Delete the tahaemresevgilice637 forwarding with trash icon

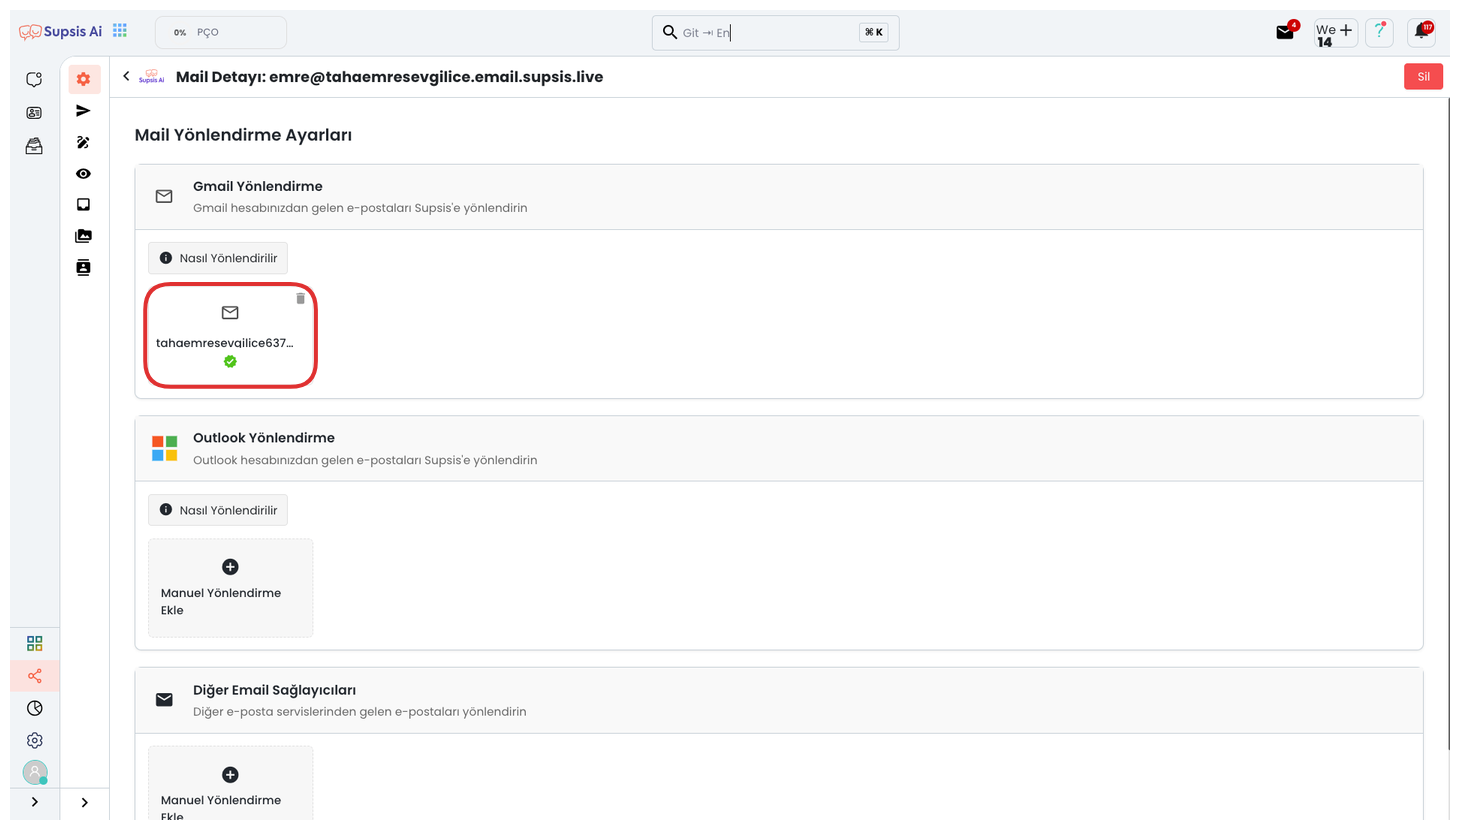(x=300, y=298)
